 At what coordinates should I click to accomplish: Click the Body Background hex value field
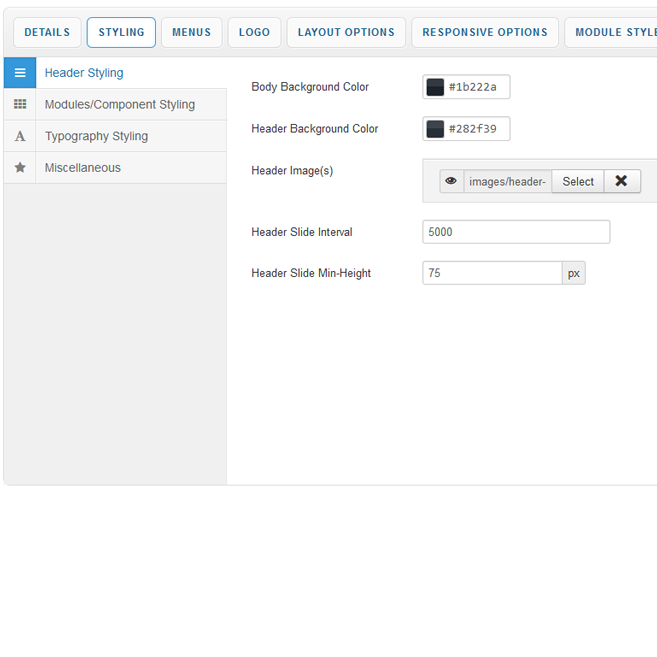[477, 88]
